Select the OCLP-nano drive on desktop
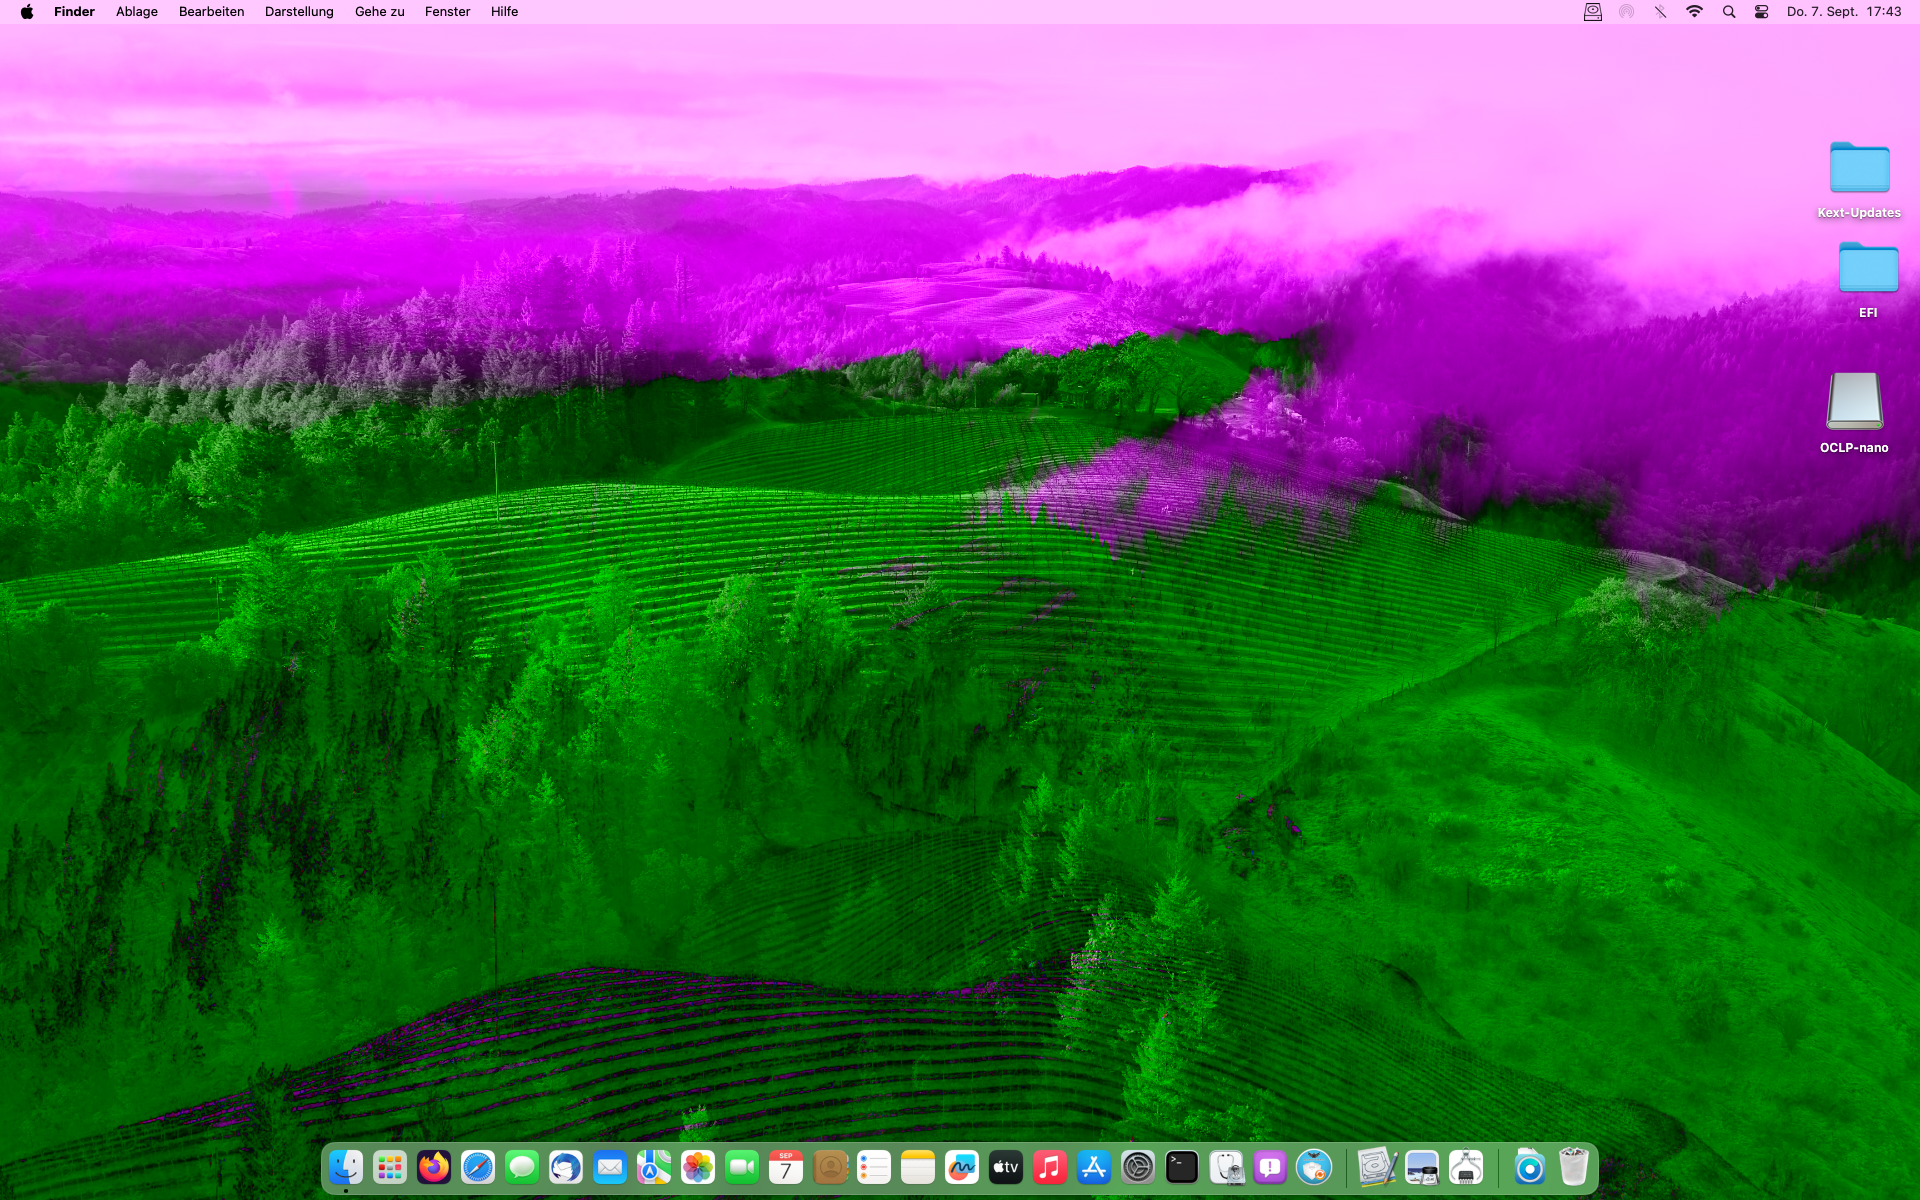Screen dimensions: 1920x1200 1854,402
